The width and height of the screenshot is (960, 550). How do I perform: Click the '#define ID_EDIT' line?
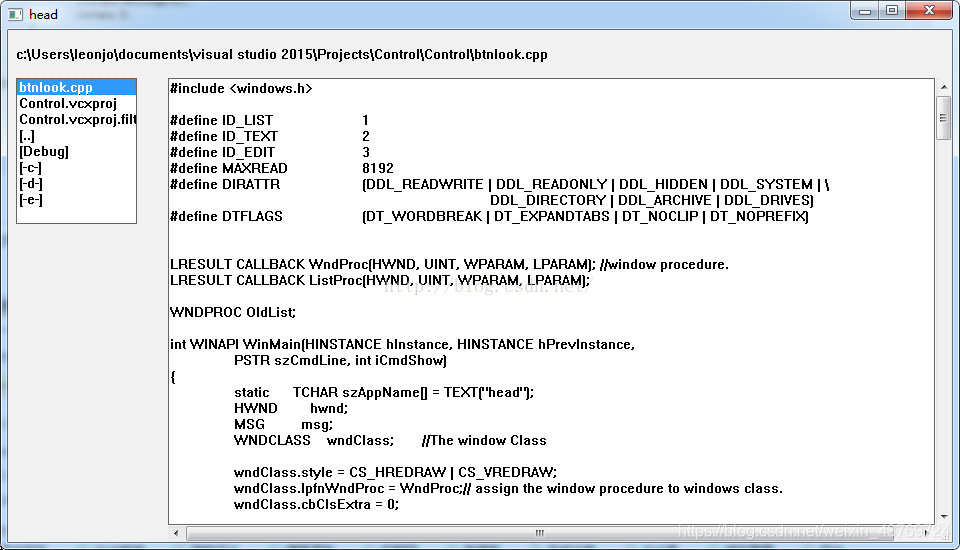coord(269,152)
